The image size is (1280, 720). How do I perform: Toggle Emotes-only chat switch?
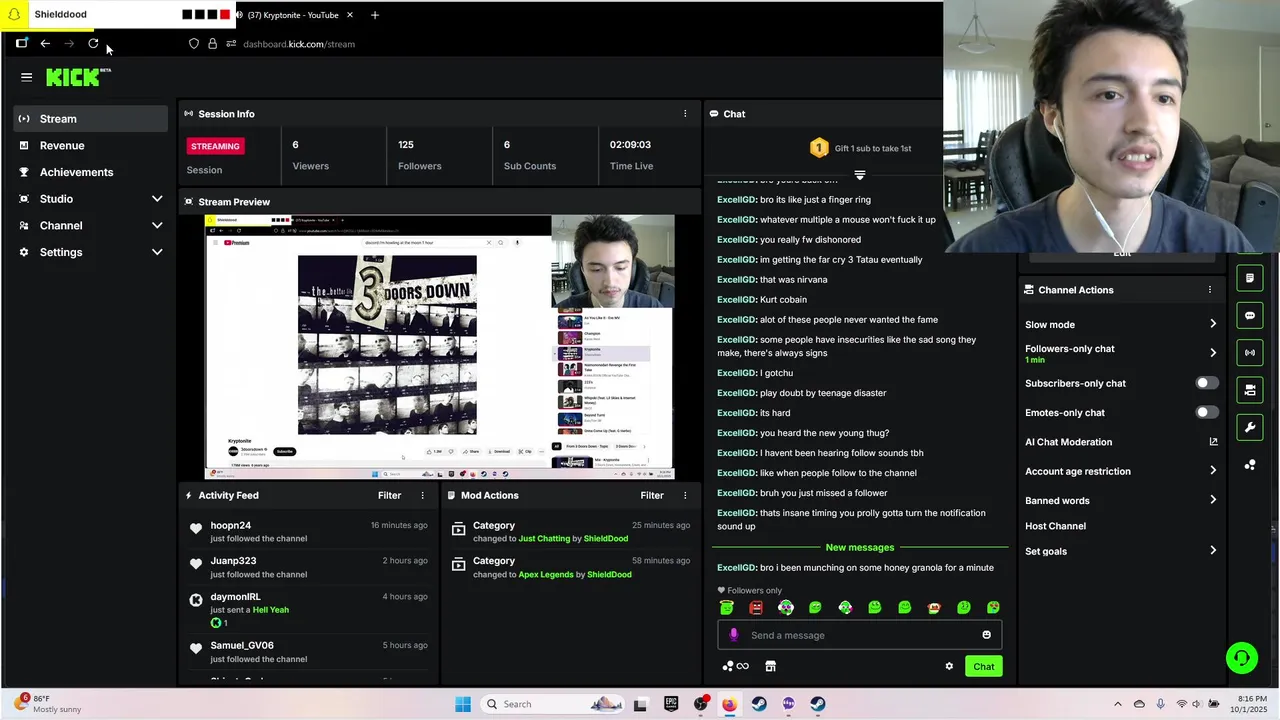pos(1207,412)
